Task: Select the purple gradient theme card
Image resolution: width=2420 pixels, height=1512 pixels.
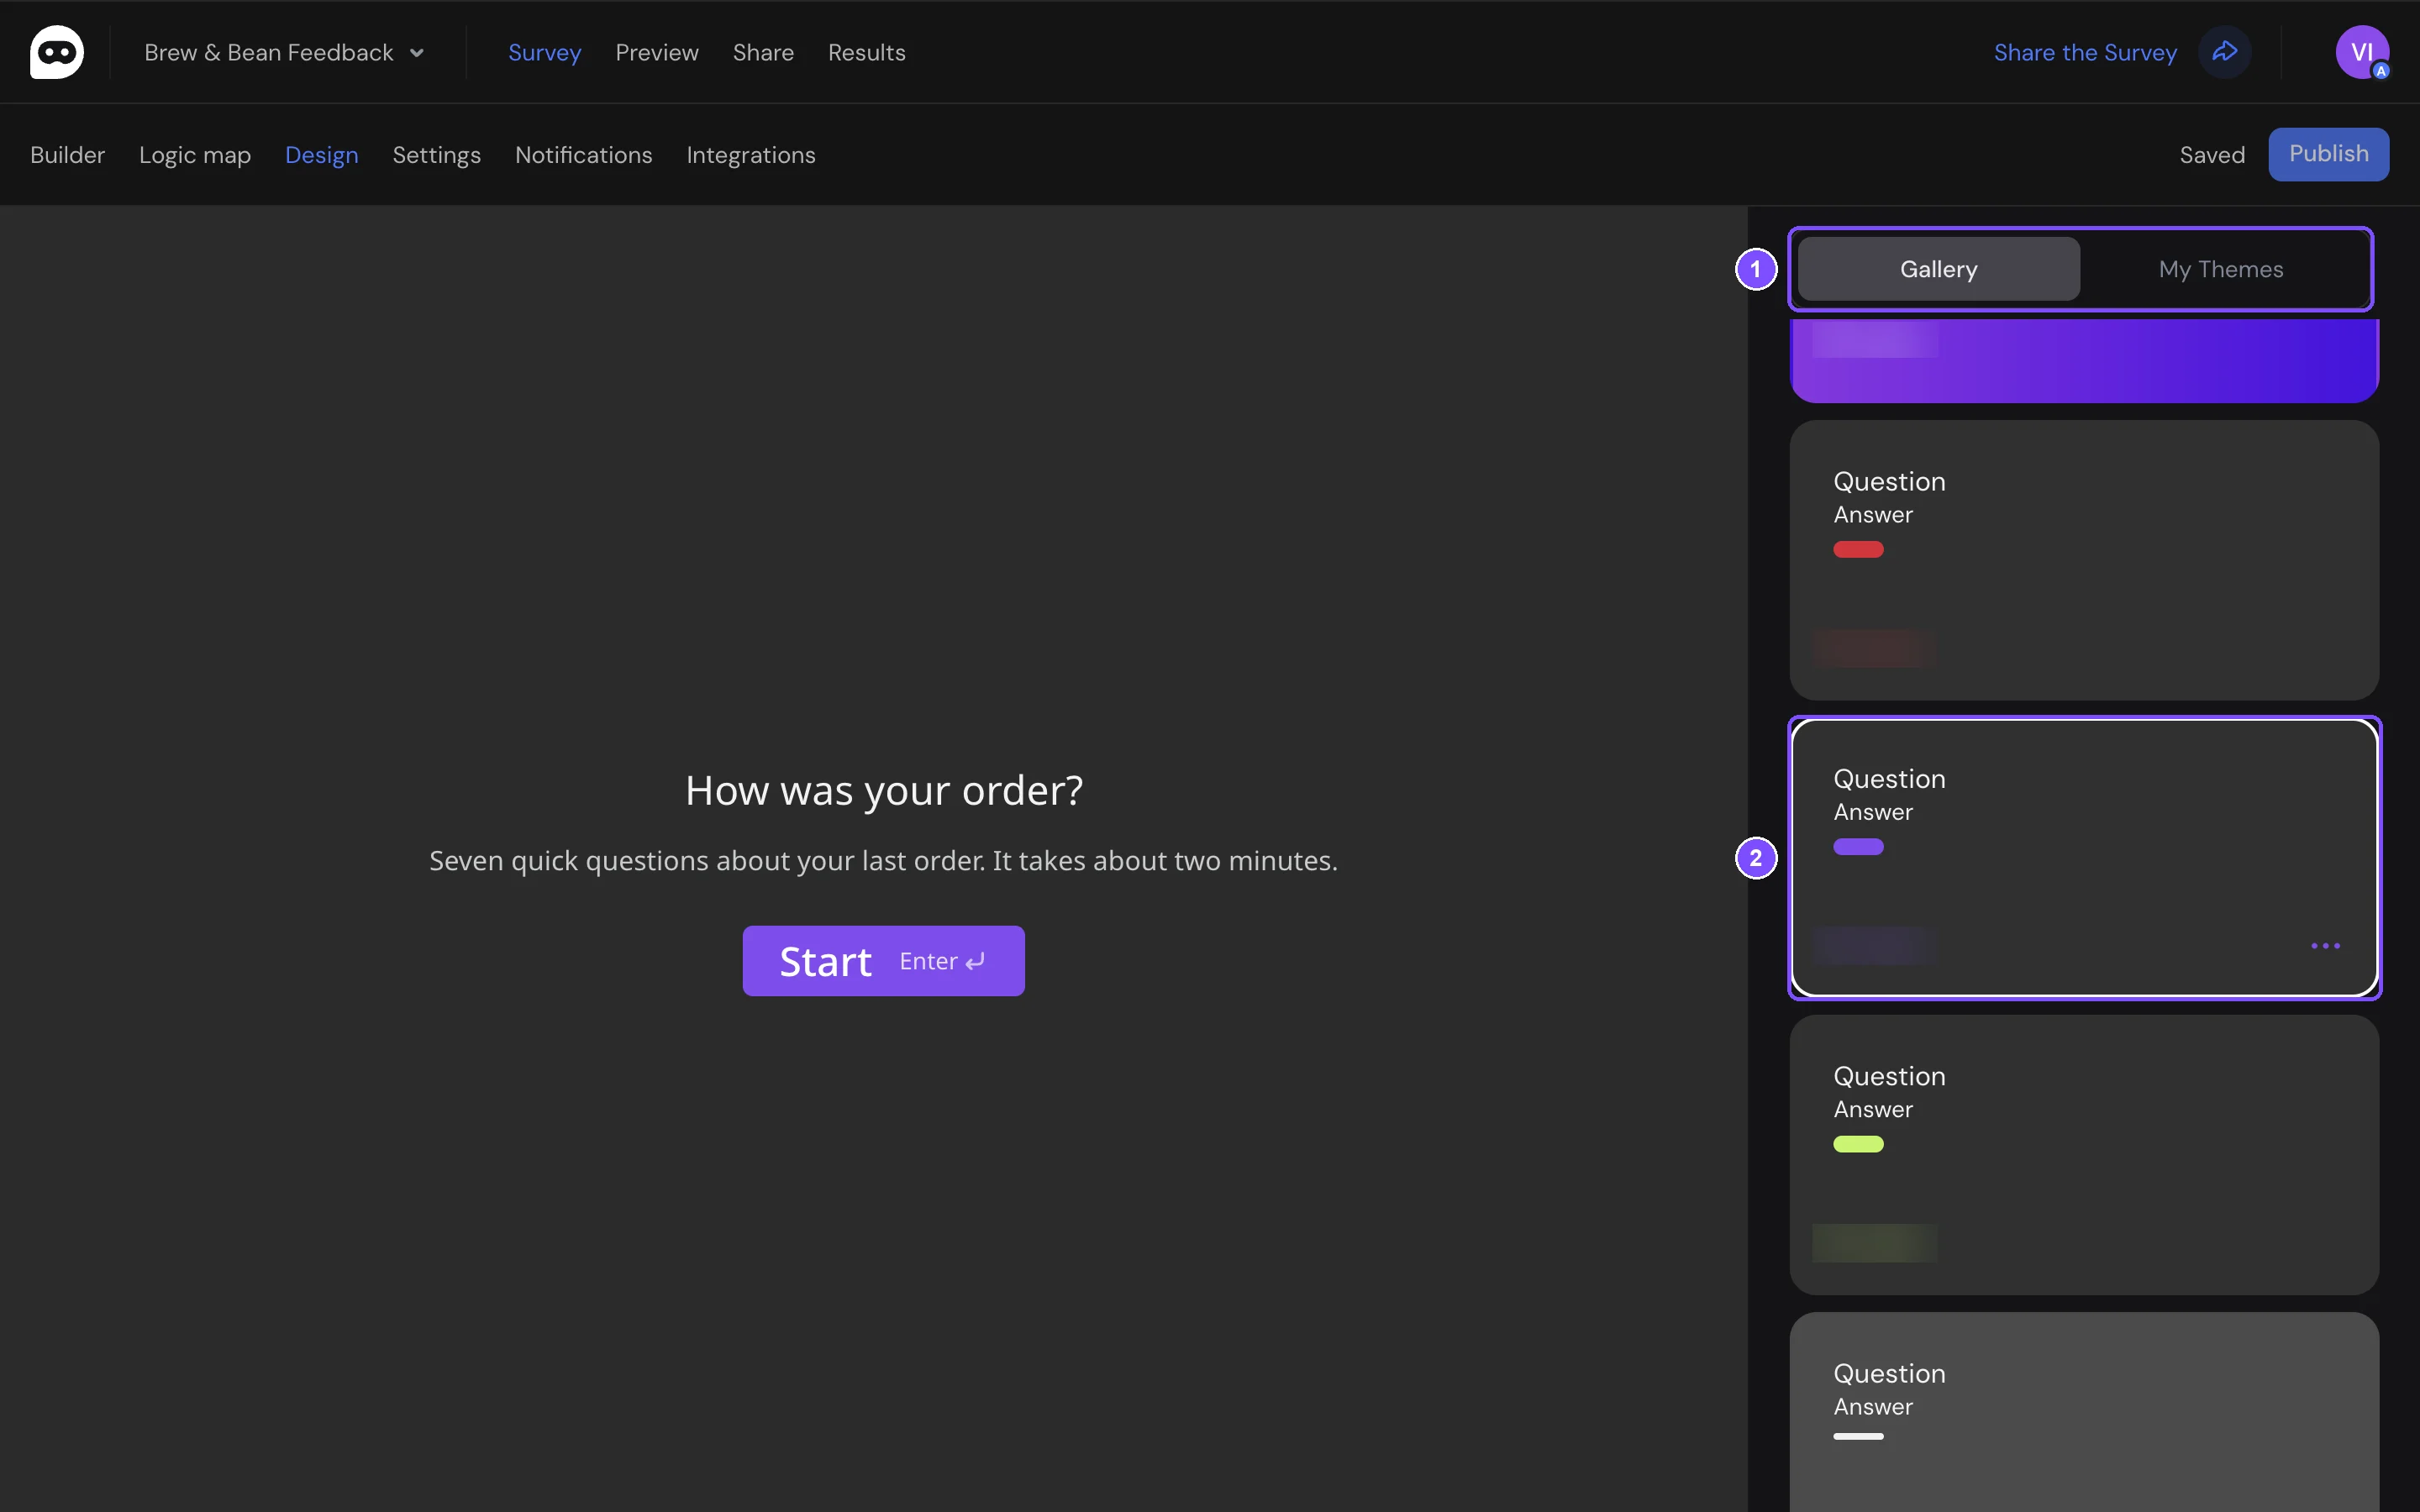Action: coord(2083,360)
